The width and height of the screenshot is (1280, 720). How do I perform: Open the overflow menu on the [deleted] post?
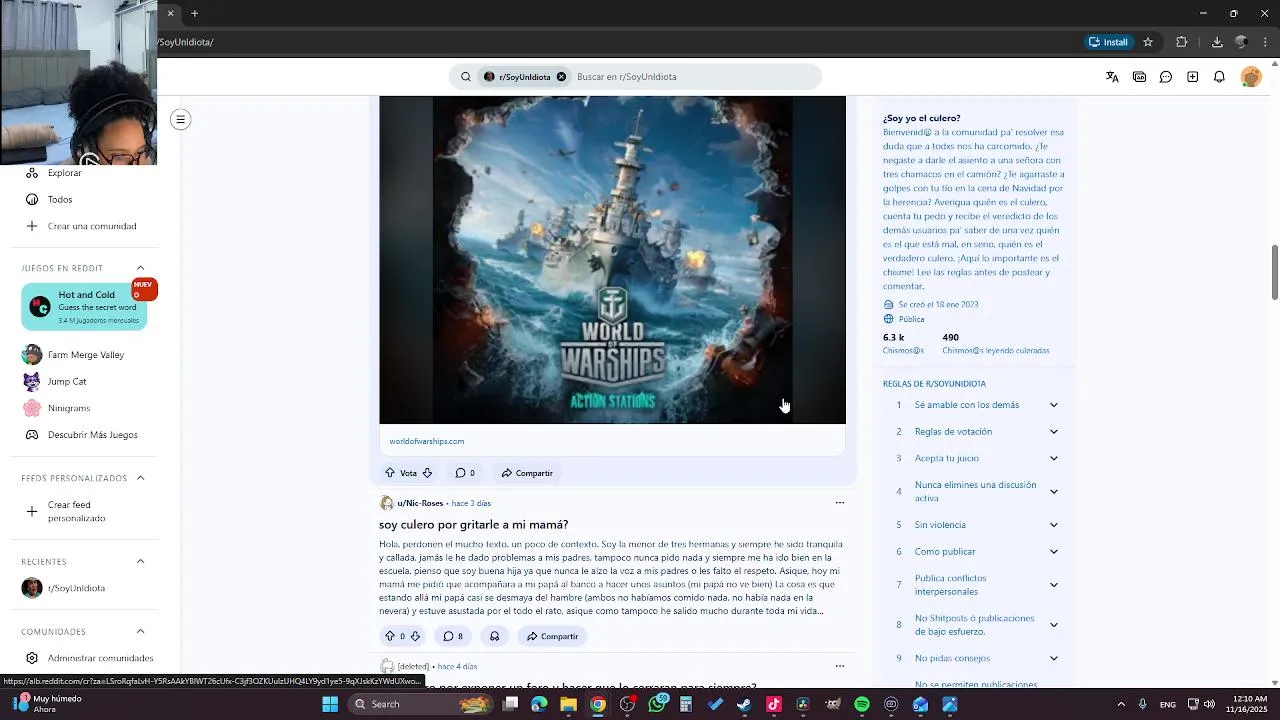point(840,666)
